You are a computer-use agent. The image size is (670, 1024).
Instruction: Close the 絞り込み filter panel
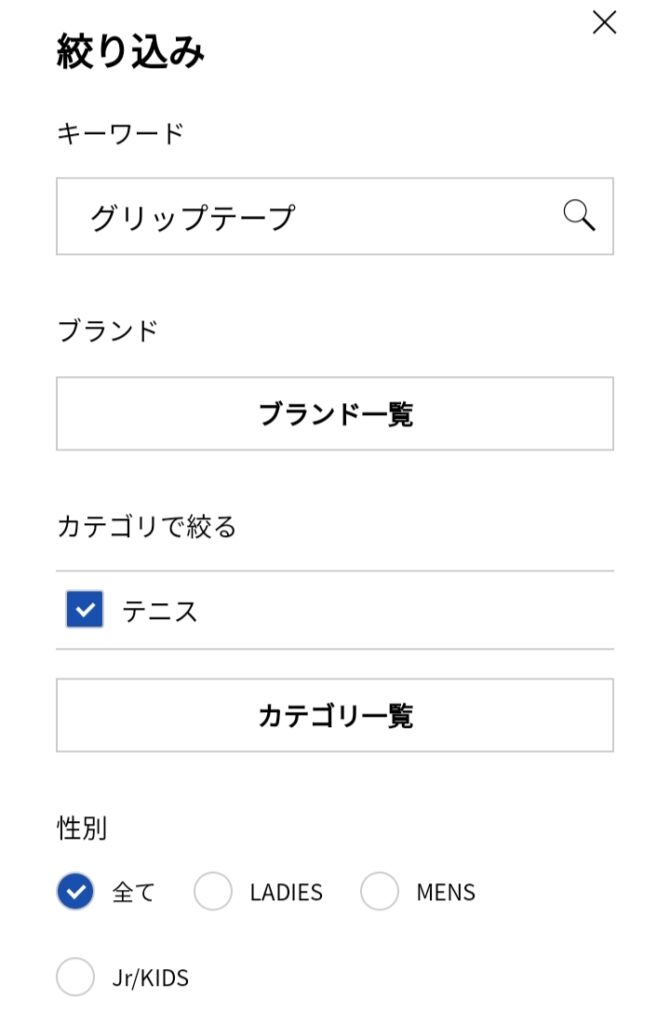[604, 22]
